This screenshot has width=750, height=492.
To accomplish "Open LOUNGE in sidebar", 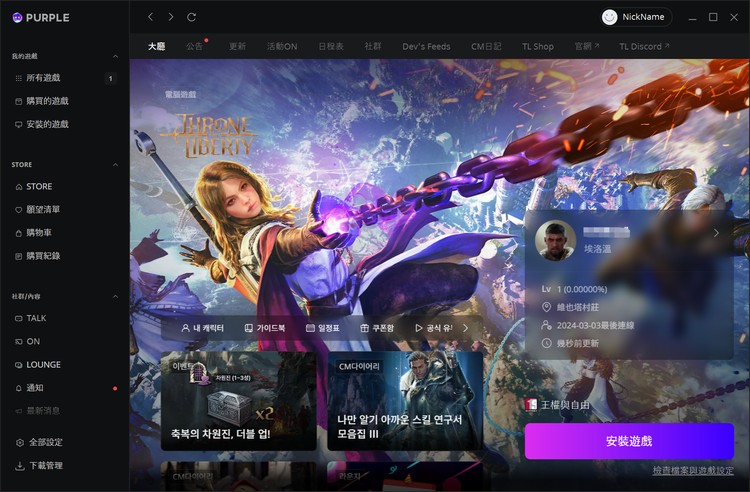I will [38, 365].
